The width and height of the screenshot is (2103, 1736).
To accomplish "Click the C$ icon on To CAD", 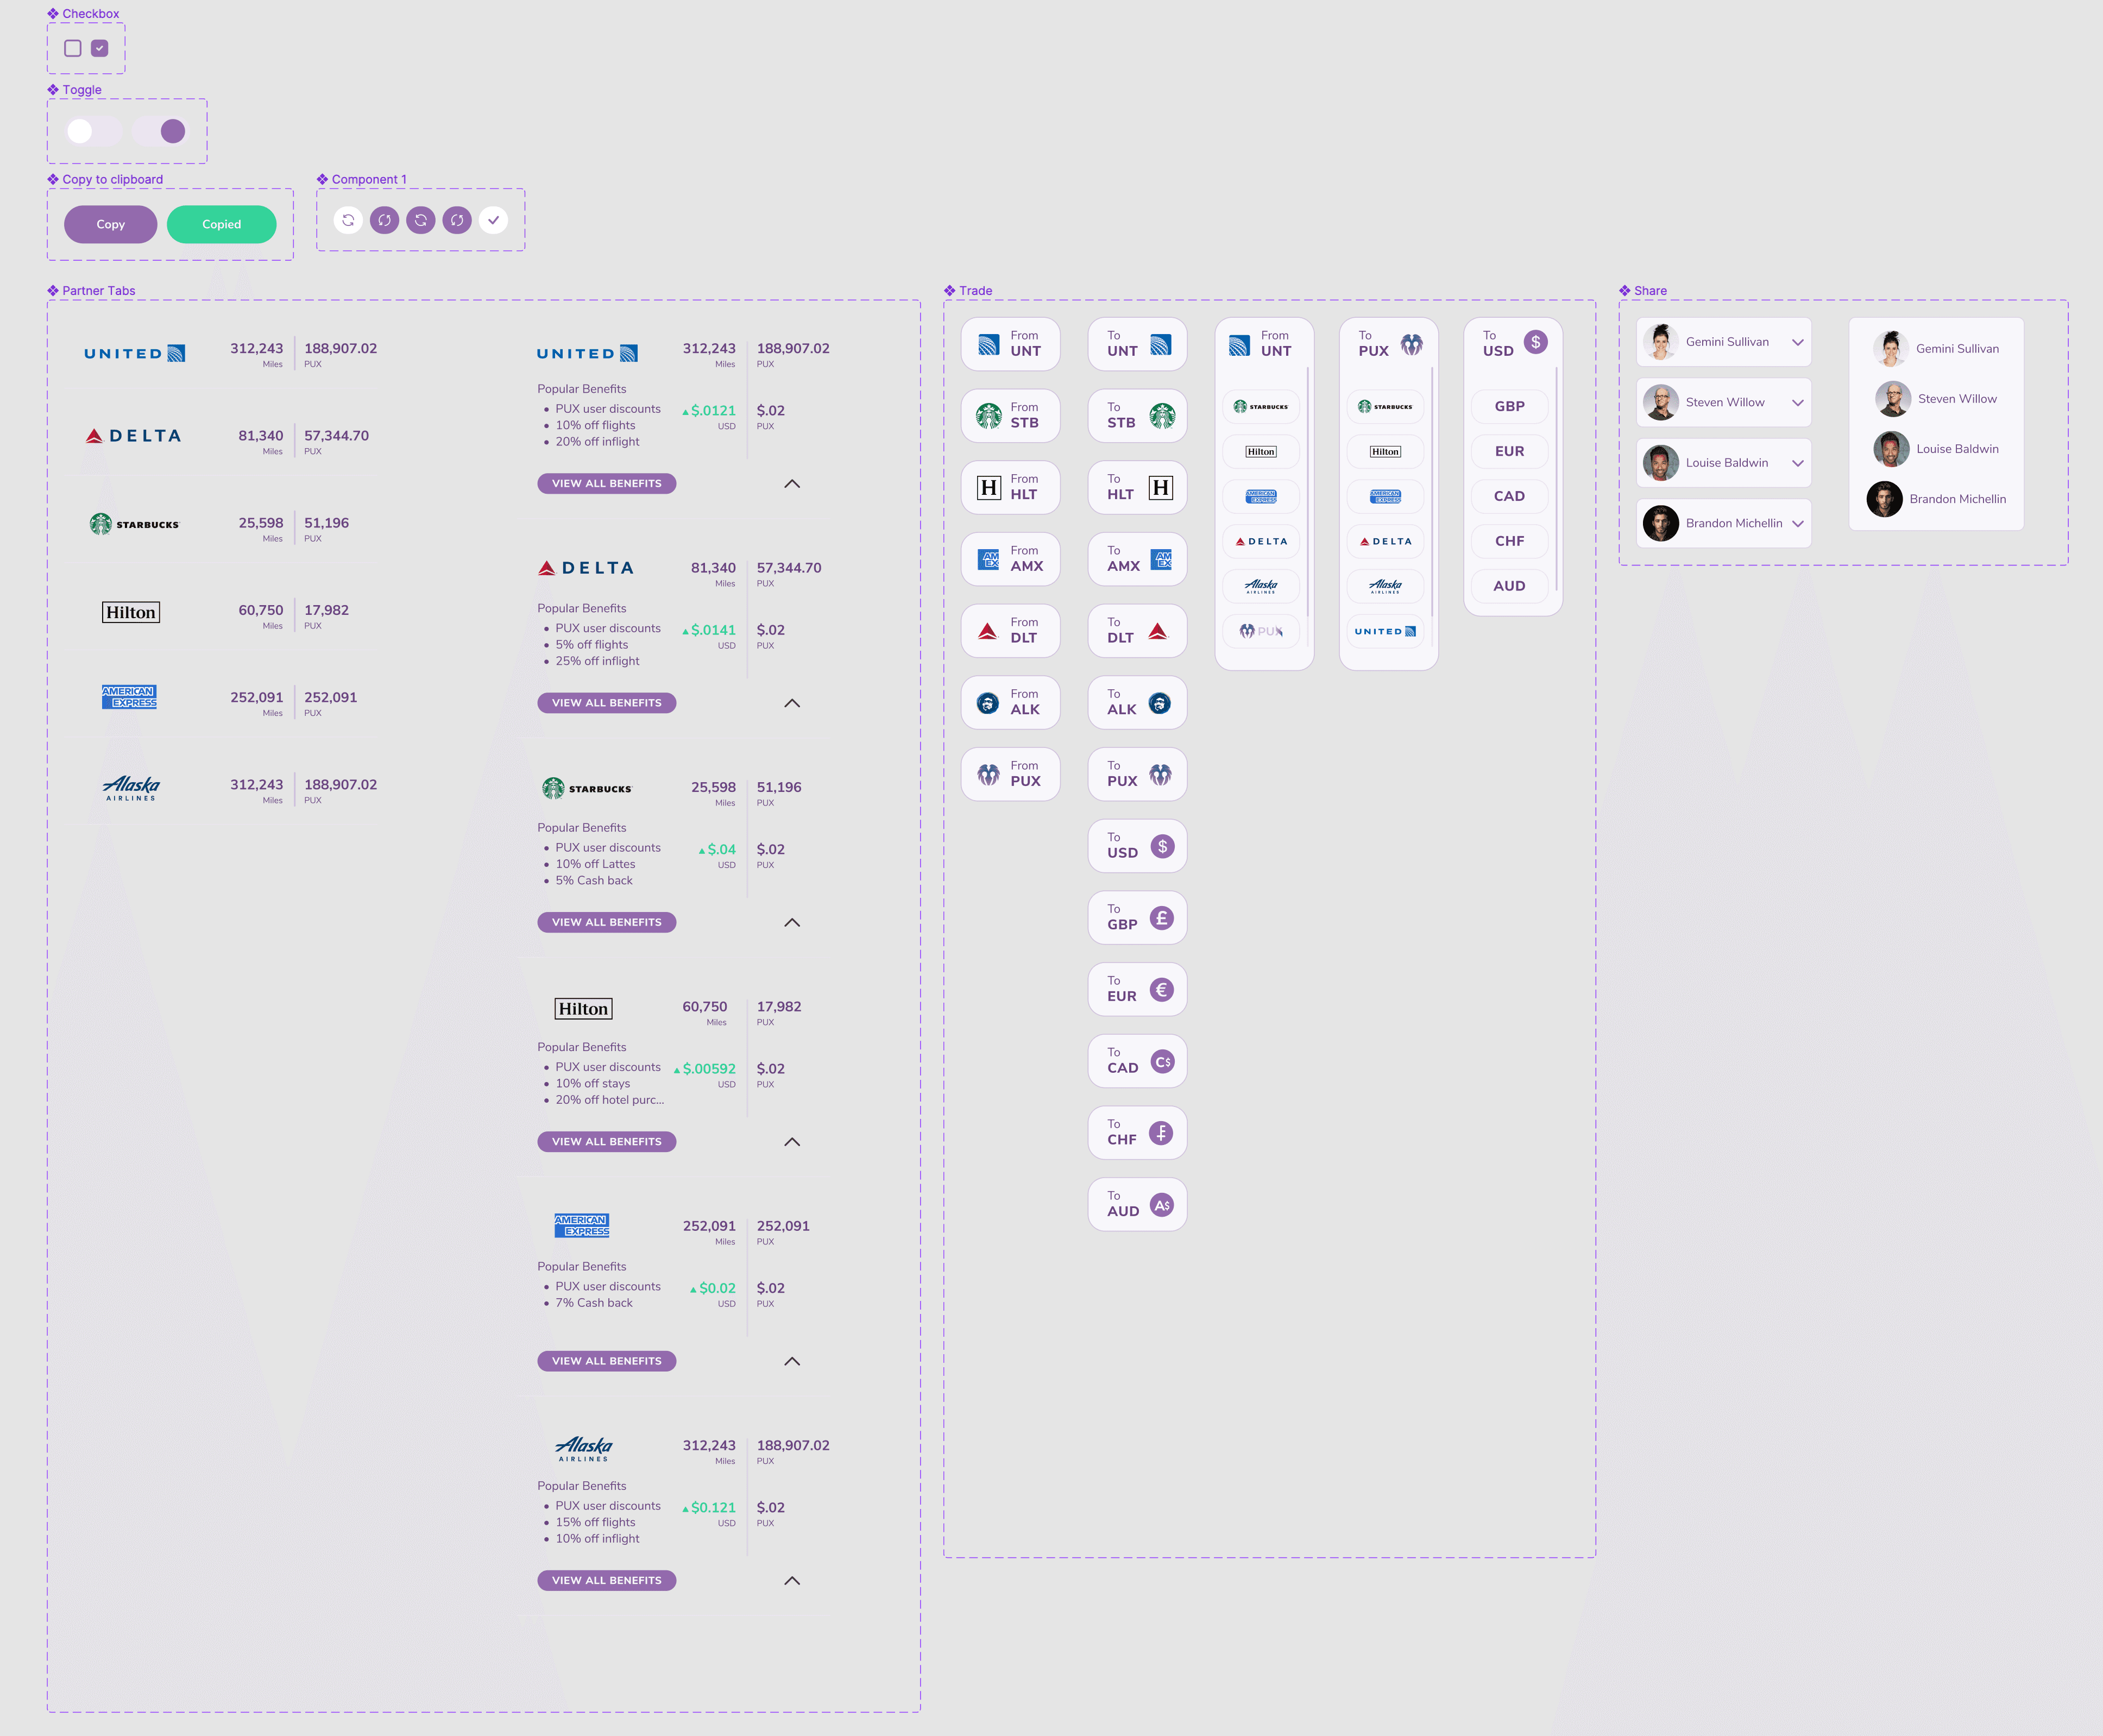I will [x=1162, y=1062].
